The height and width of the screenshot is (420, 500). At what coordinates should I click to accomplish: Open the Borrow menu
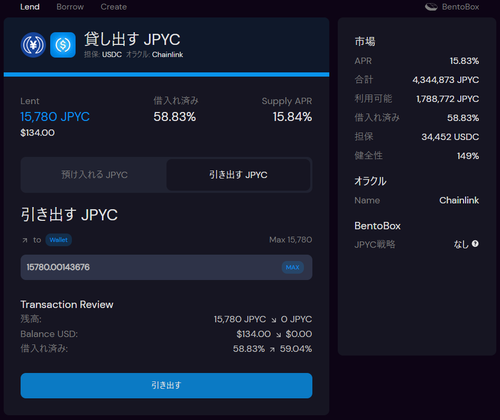coord(70,7)
